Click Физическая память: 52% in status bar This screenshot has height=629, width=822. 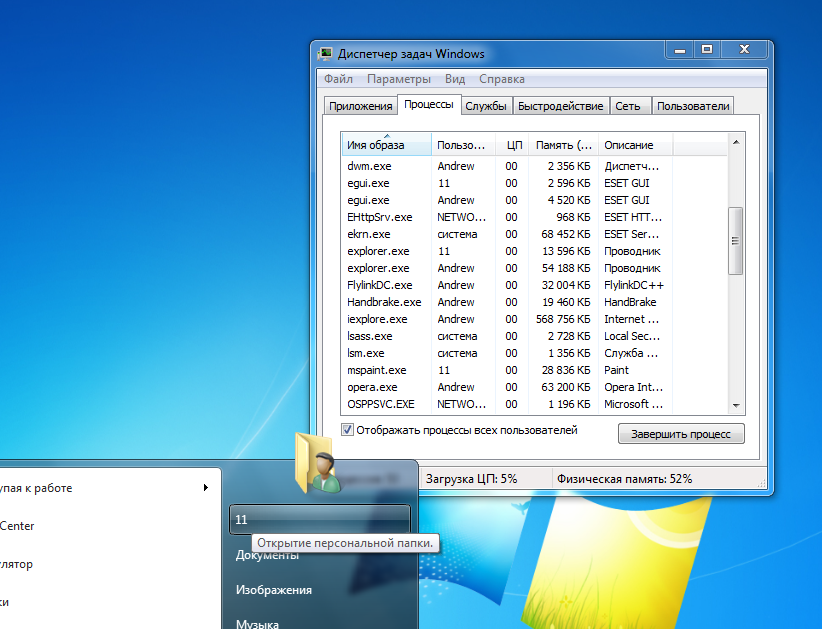tap(624, 479)
